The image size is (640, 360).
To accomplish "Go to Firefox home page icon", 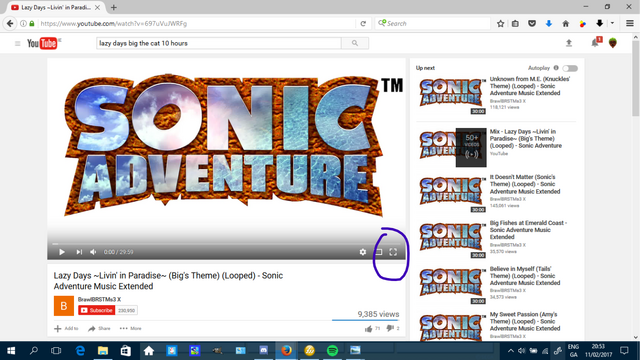I will pos(566,24).
